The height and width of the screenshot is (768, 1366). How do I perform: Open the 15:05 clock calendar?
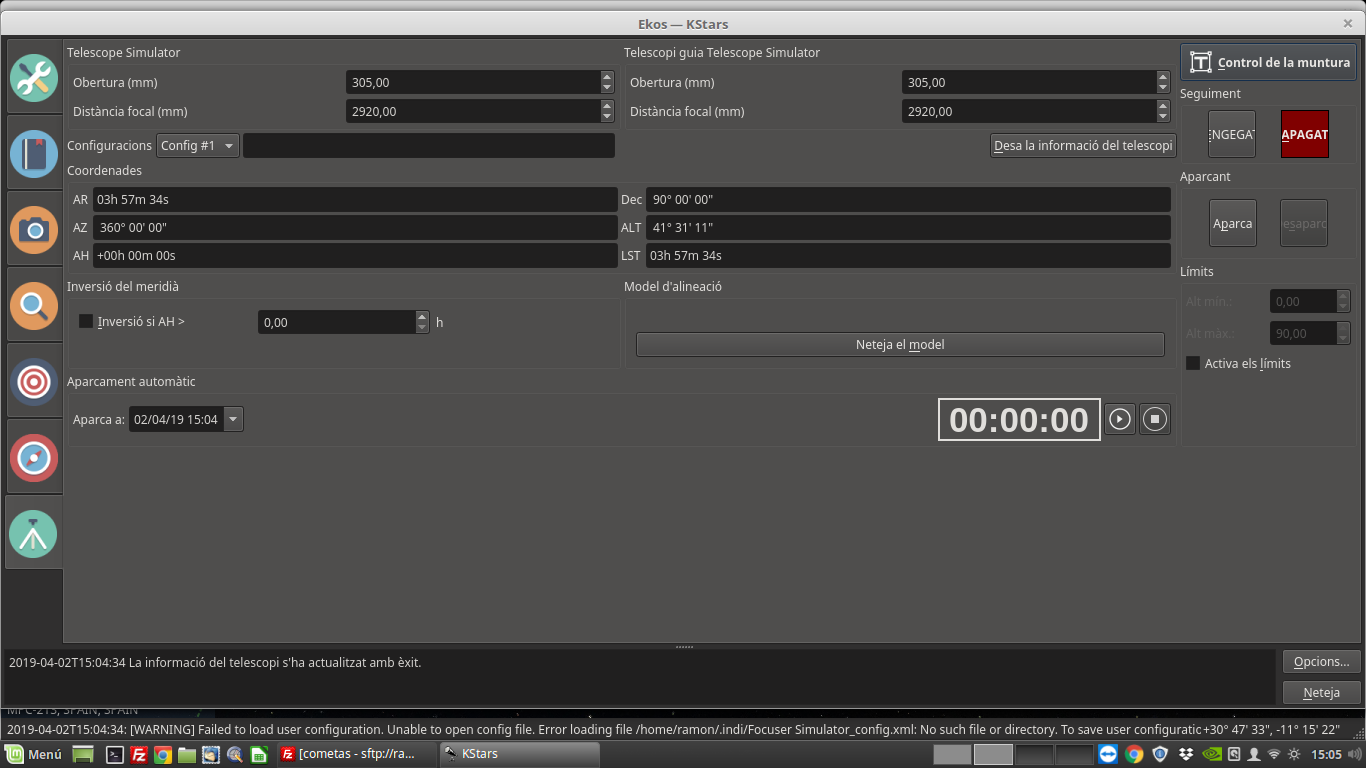point(1326,754)
